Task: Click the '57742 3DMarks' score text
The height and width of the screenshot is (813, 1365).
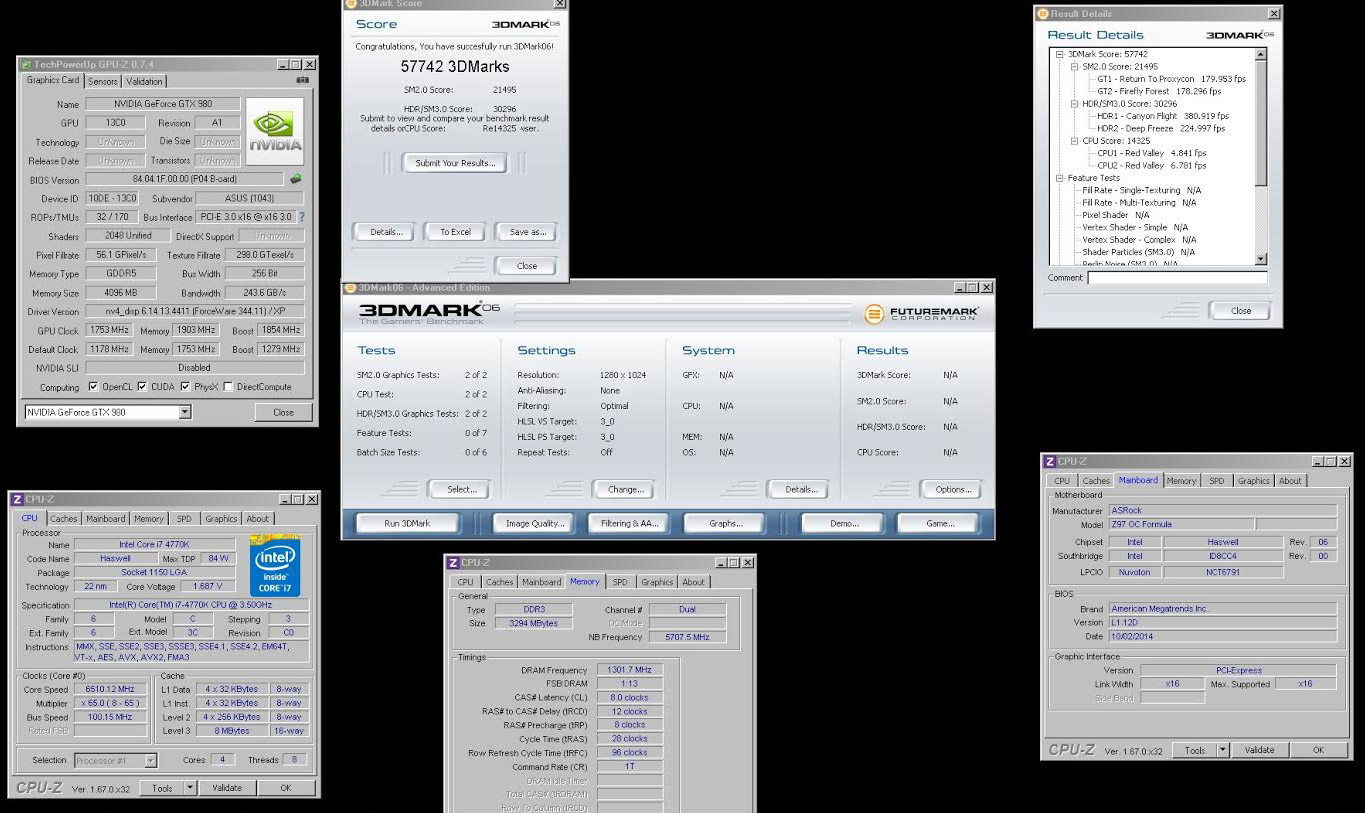Action: pos(455,67)
